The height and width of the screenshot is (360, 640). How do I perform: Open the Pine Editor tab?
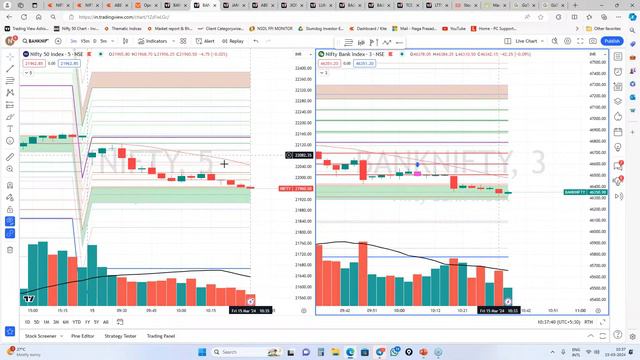click(x=82, y=336)
